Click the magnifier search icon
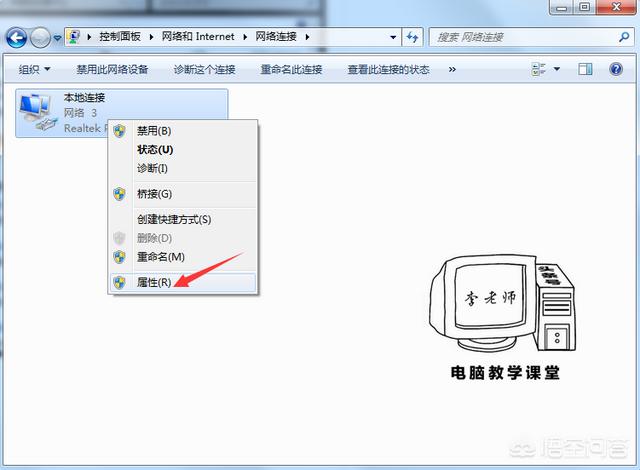The height and width of the screenshot is (470, 640). pyautogui.click(x=624, y=38)
